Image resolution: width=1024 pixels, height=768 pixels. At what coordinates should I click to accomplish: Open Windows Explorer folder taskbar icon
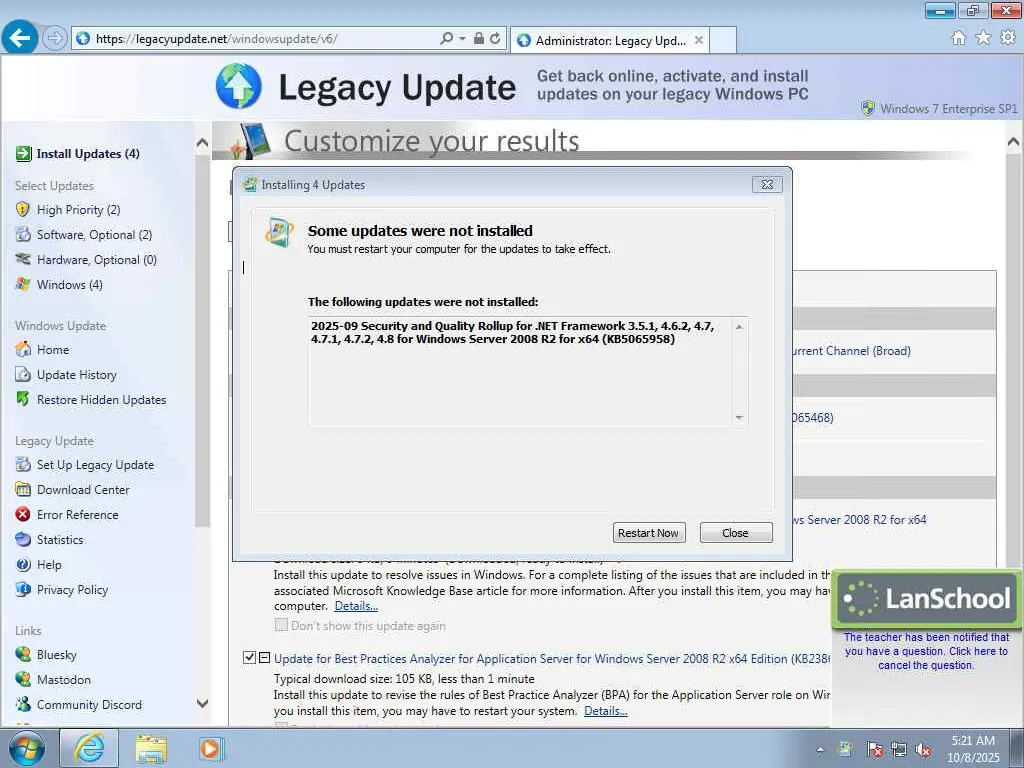click(151, 748)
